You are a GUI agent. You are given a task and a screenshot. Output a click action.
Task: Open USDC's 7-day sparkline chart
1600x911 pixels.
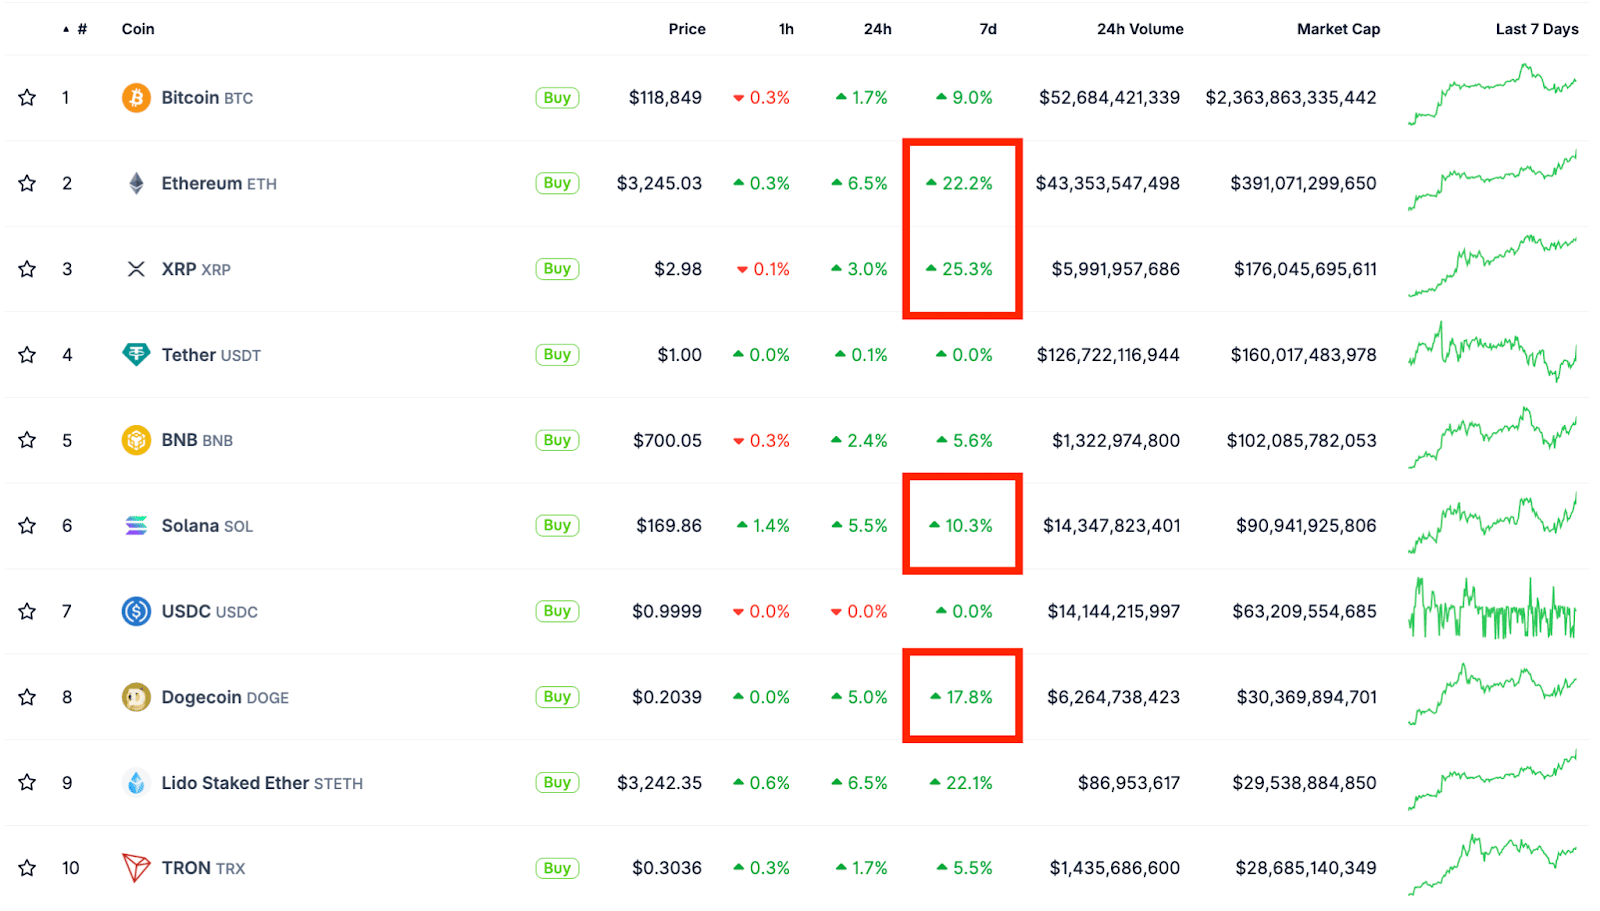pos(1492,608)
